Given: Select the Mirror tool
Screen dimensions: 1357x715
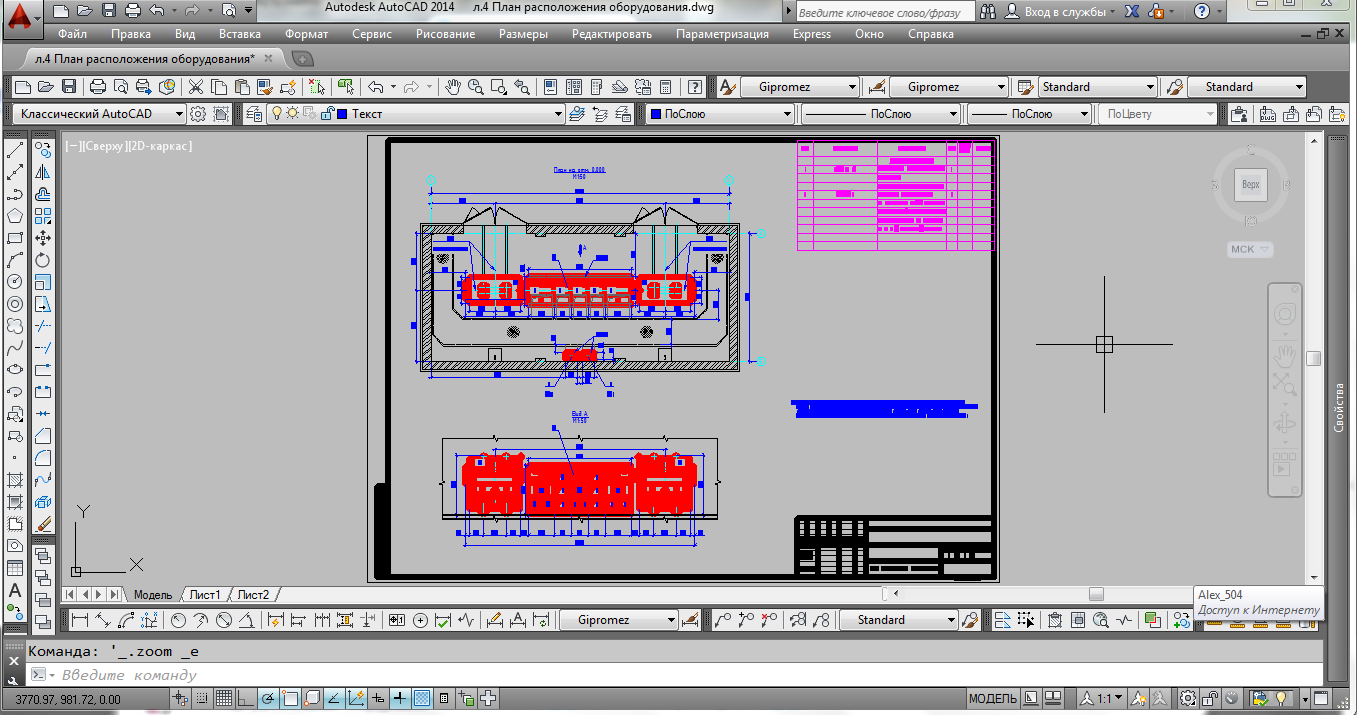Looking at the screenshot, I should coord(43,173).
